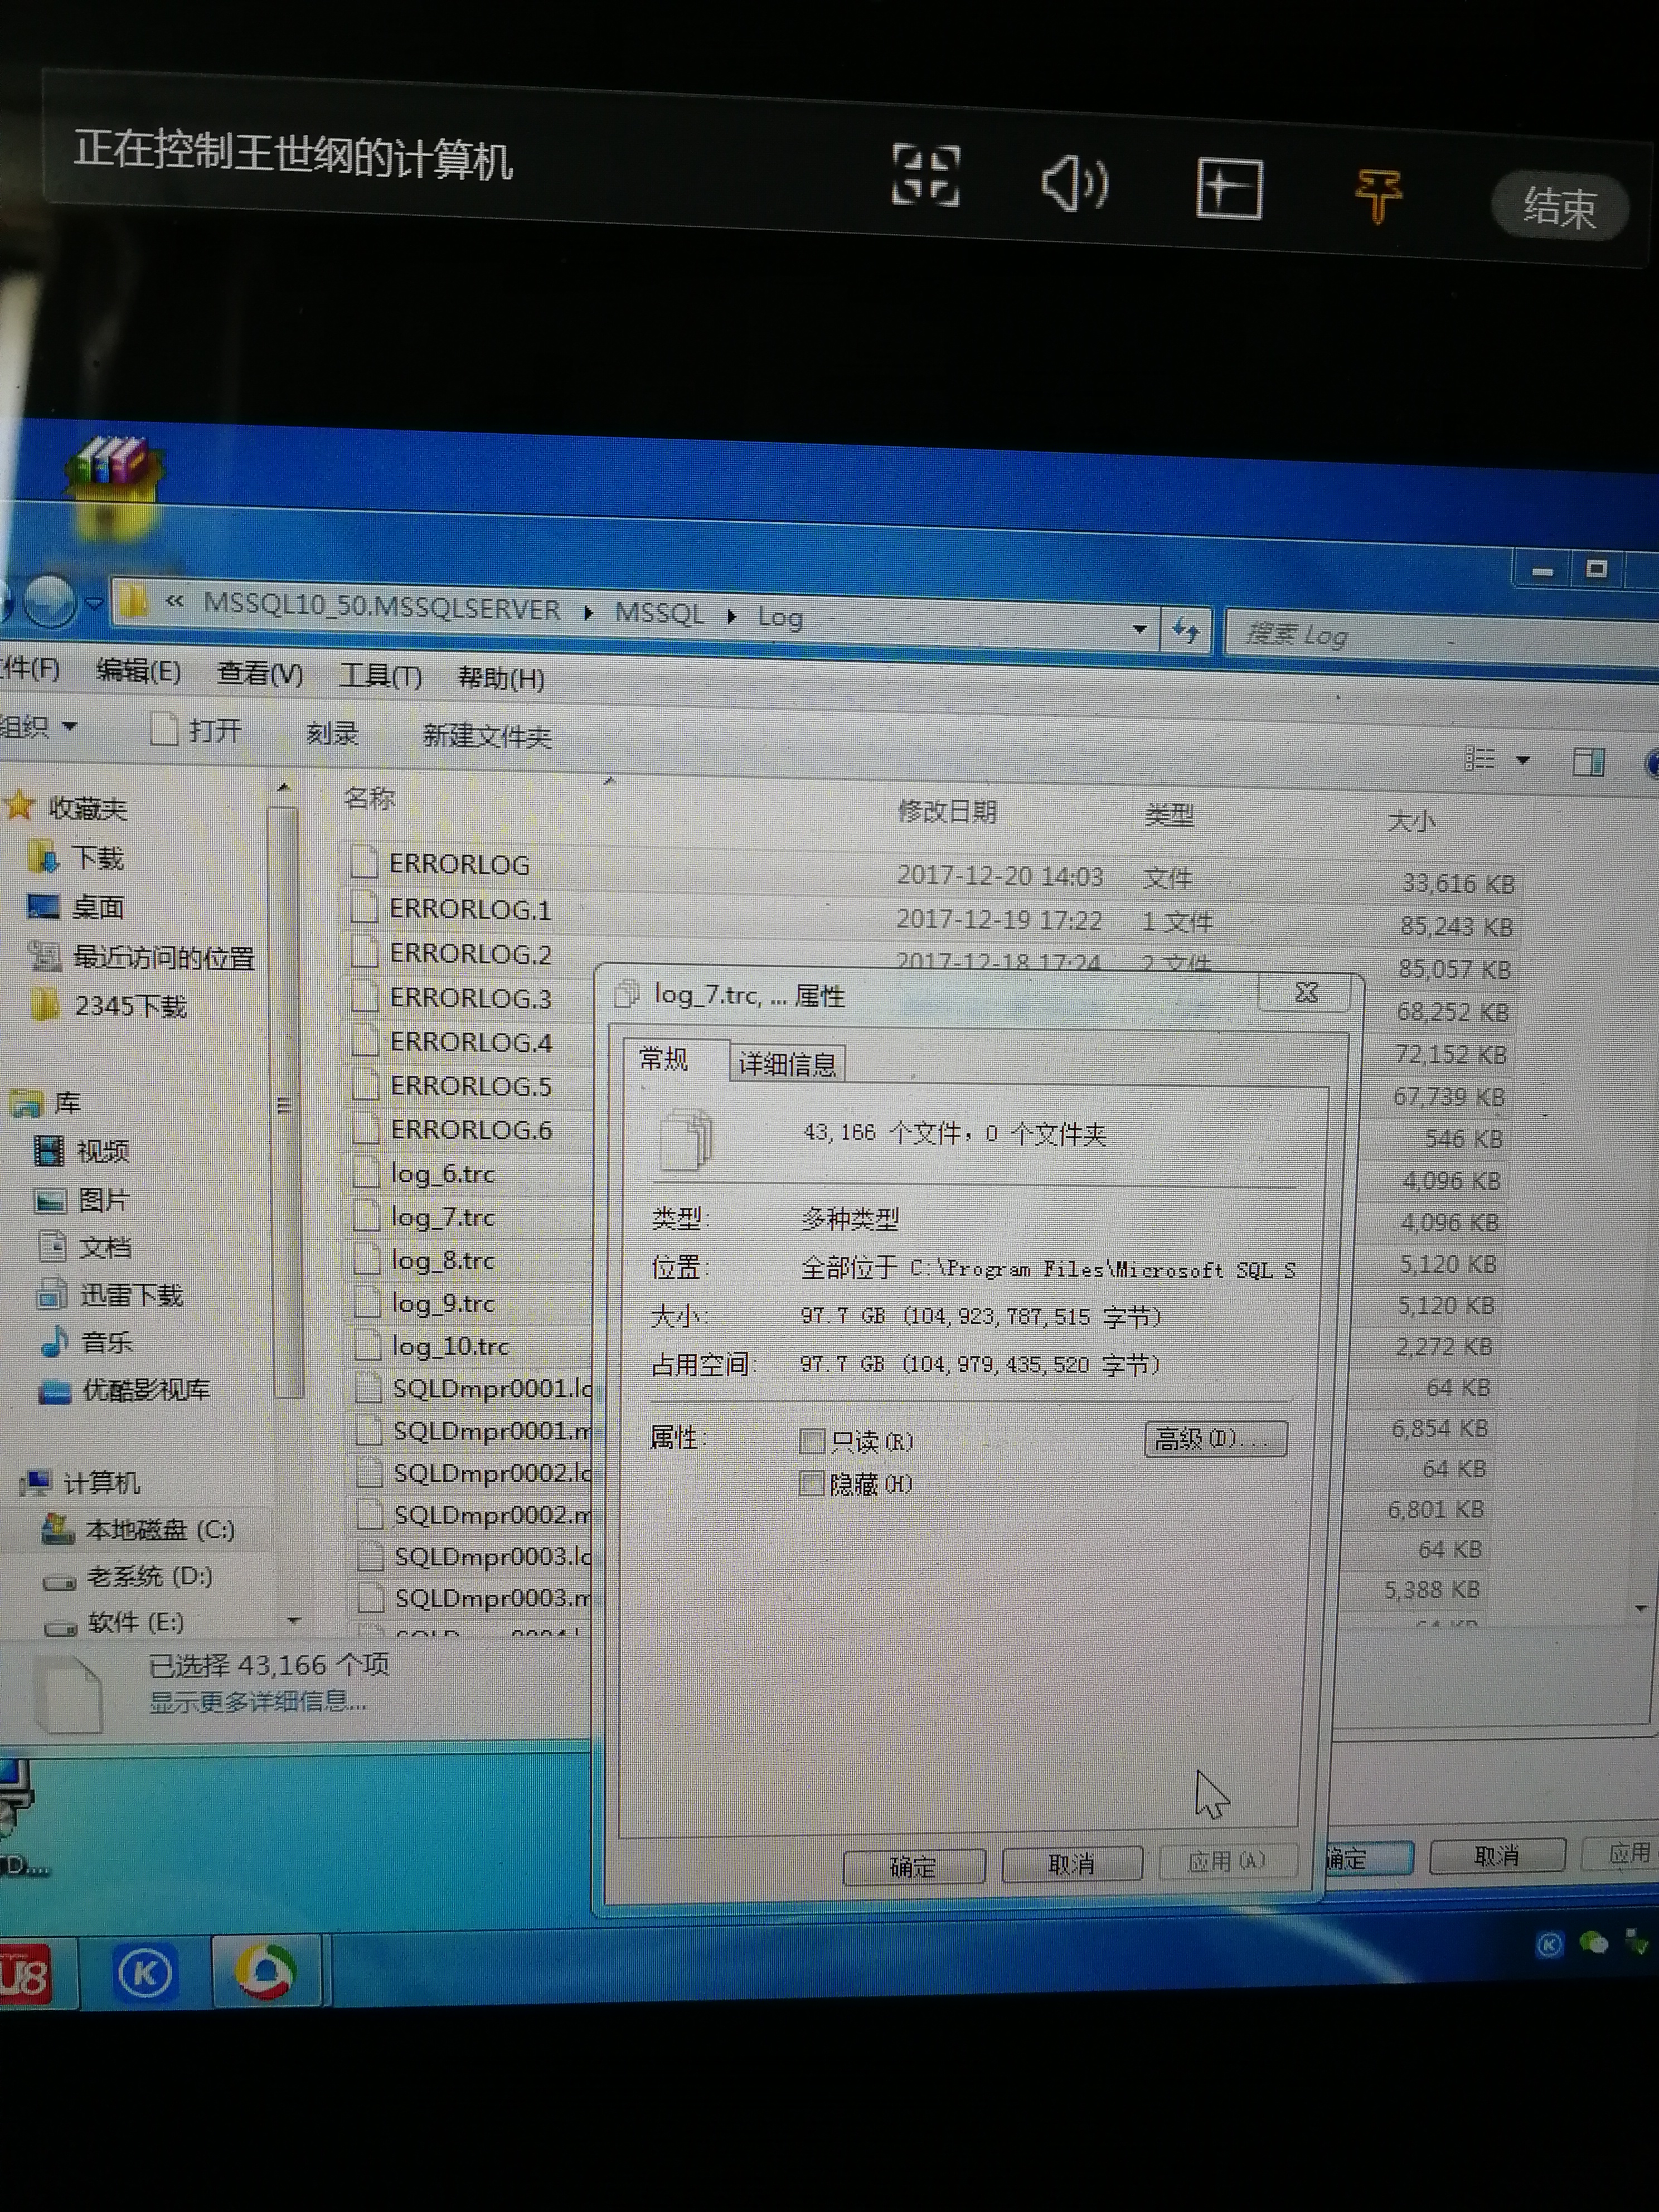Open the 工具(T) menu
Screen dimensions: 1659x2212
[x=381, y=677]
